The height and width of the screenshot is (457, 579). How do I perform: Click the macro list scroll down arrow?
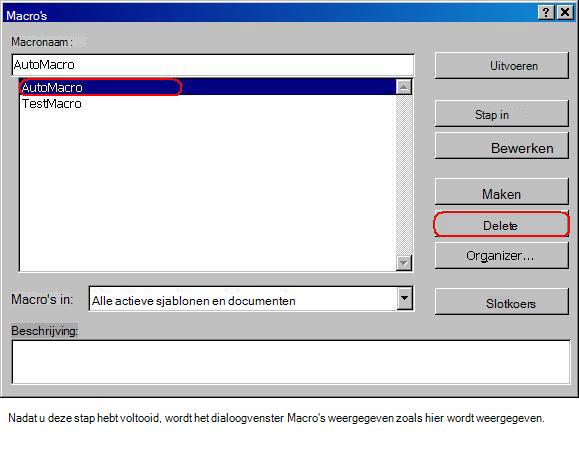404,262
